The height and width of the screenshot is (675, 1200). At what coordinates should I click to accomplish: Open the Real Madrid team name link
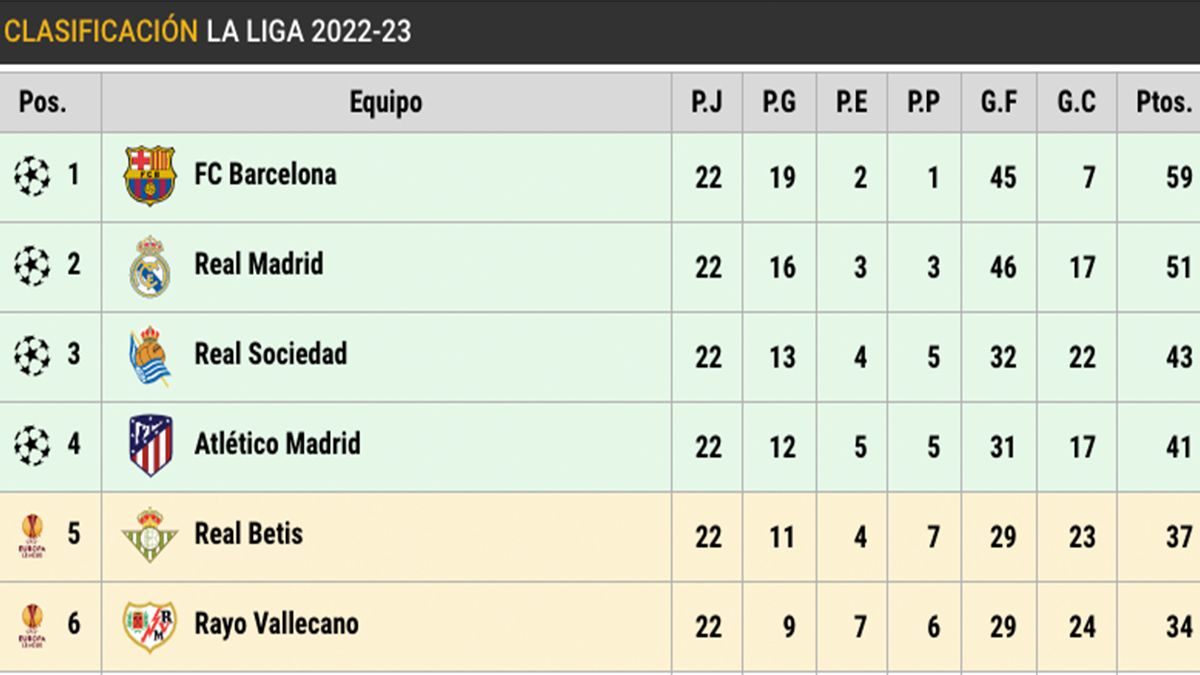(259, 265)
